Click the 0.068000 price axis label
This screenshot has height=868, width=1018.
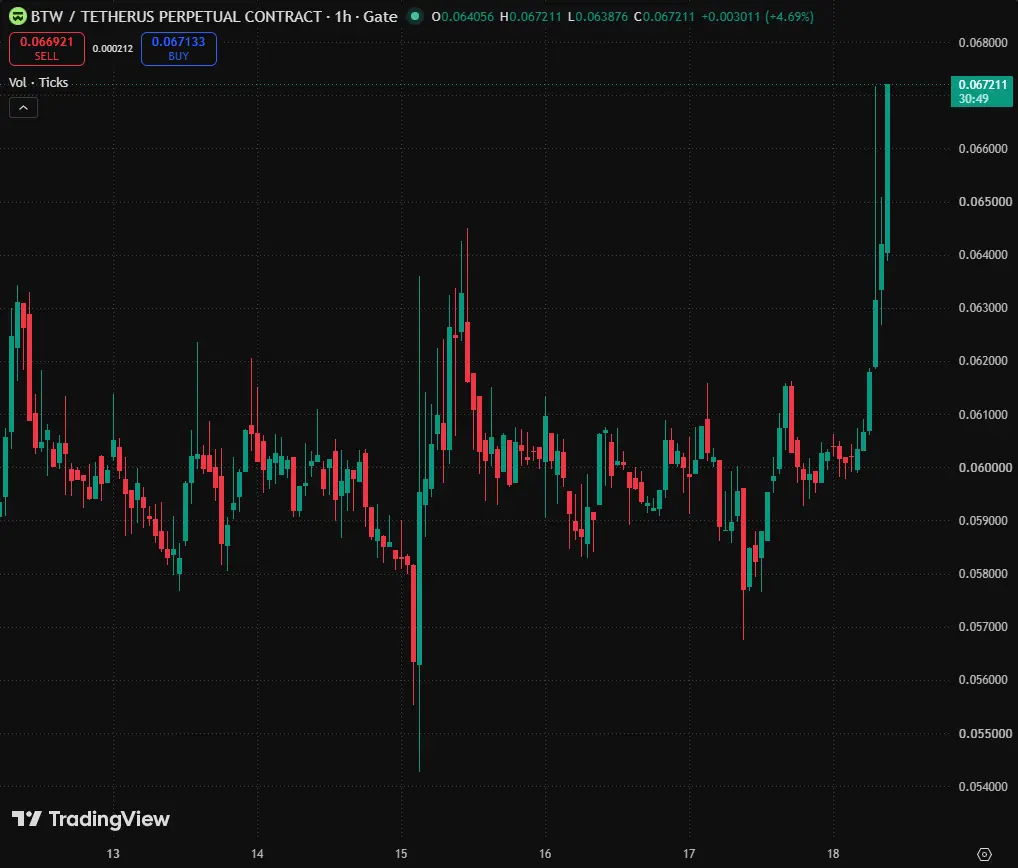click(x=982, y=43)
